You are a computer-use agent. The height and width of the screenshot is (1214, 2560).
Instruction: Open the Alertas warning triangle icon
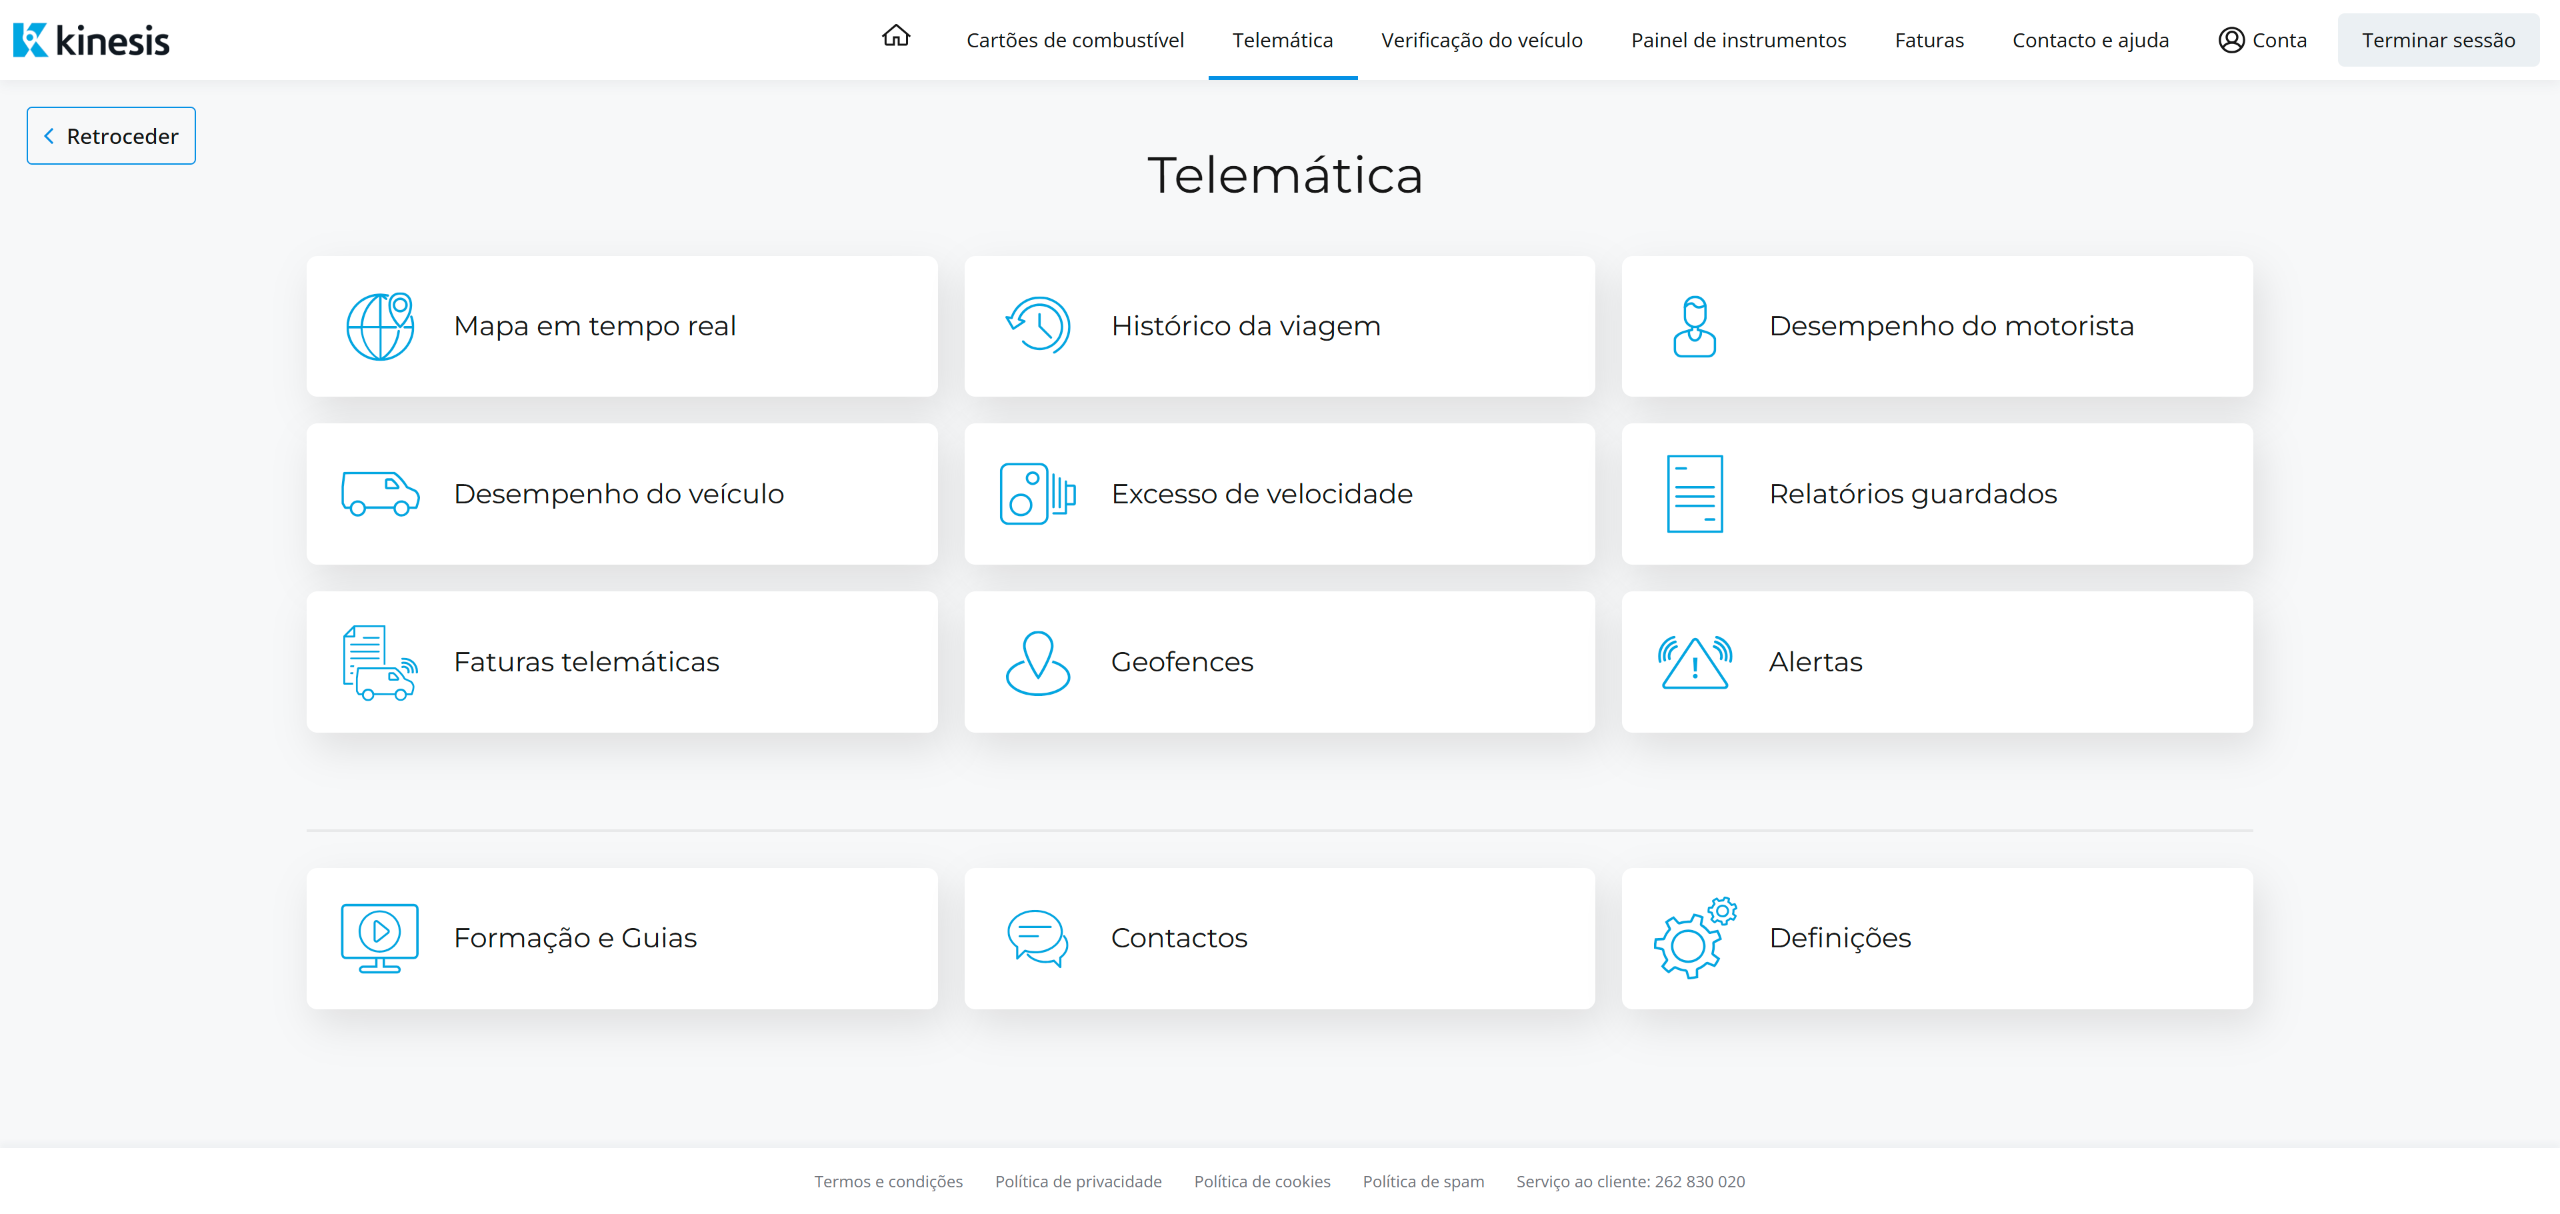coord(1694,662)
